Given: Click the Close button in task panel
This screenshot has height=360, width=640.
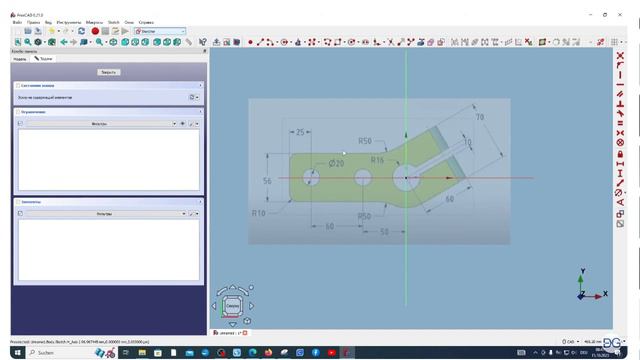Looking at the screenshot, I should pyautogui.click(x=109, y=72).
